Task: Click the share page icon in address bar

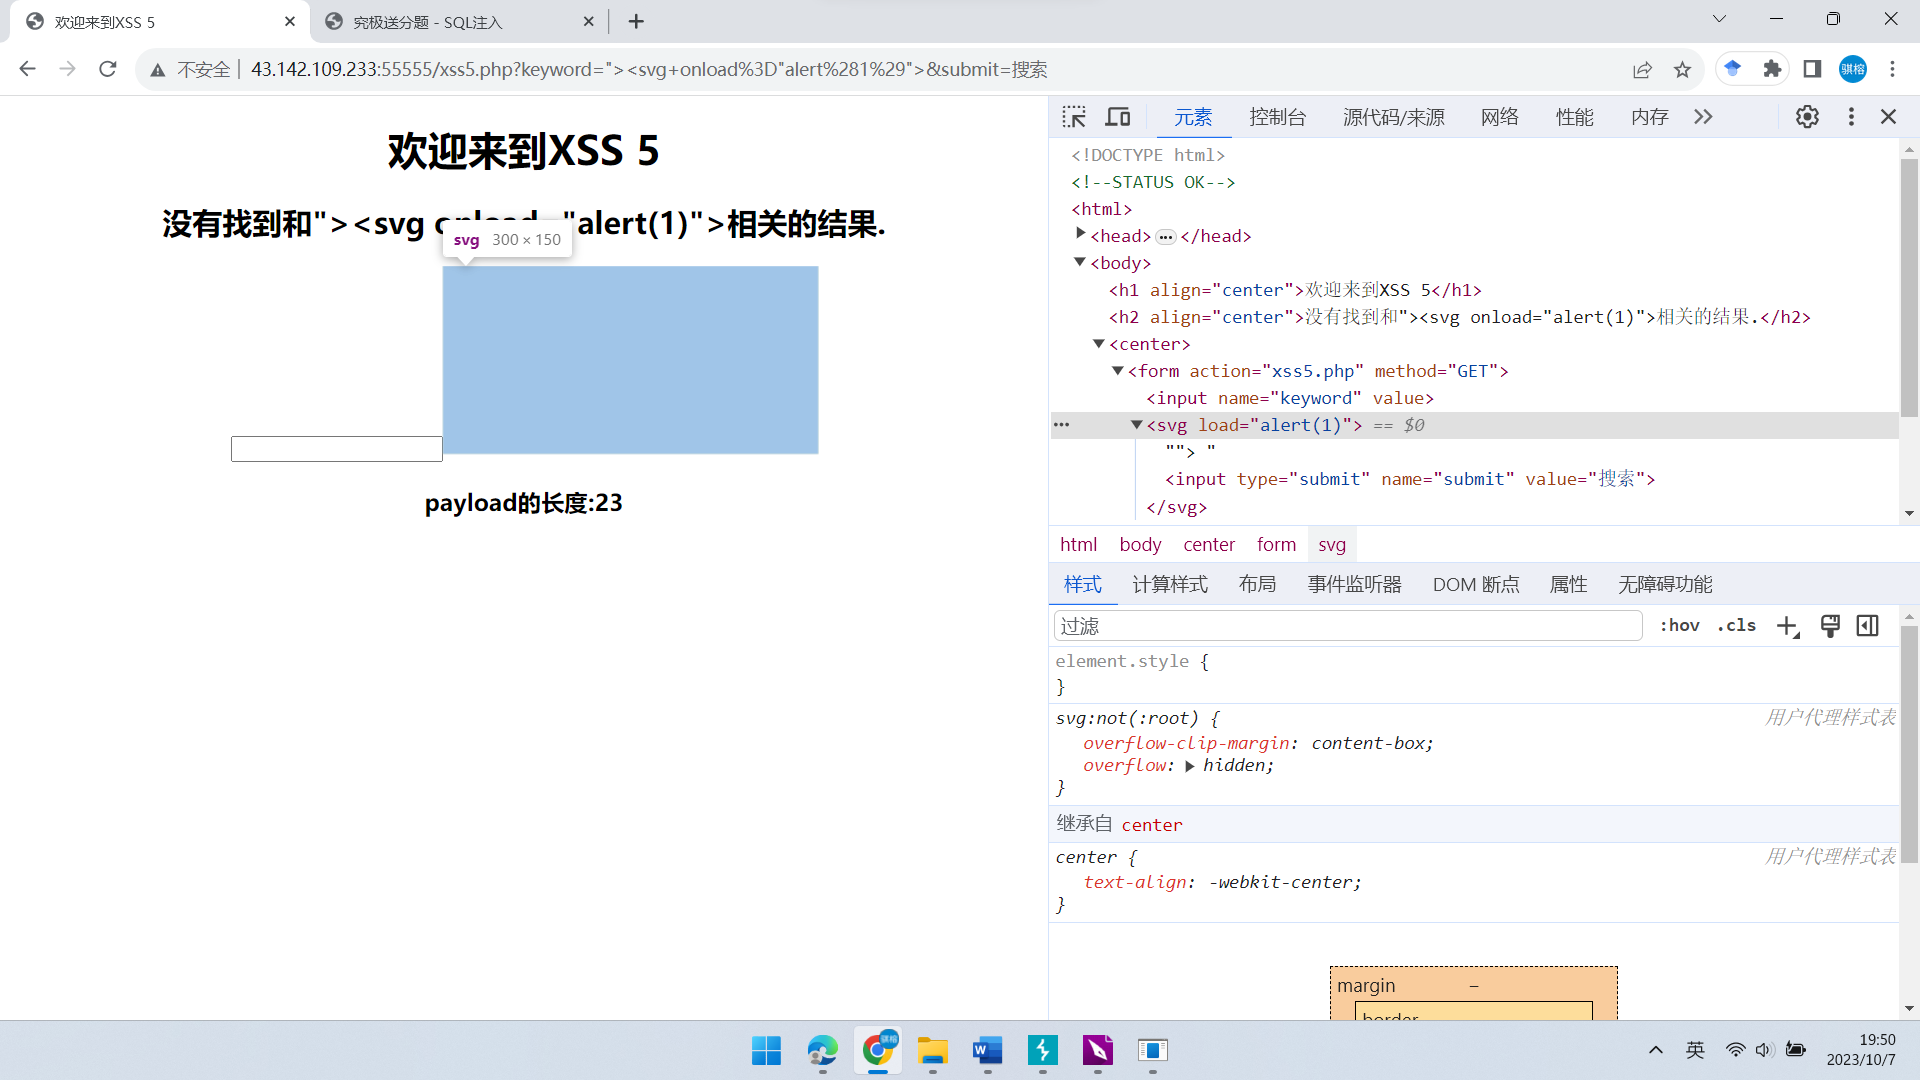Action: coord(1642,69)
